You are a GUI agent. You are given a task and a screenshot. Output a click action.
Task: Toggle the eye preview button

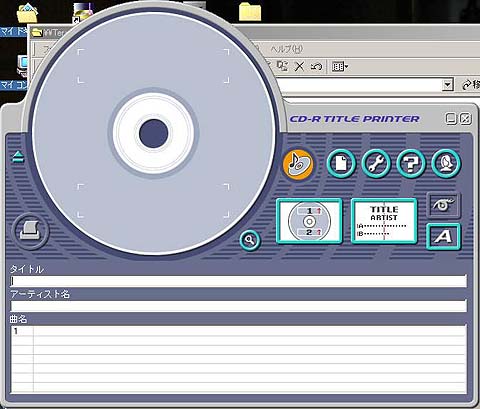point(443,205)
